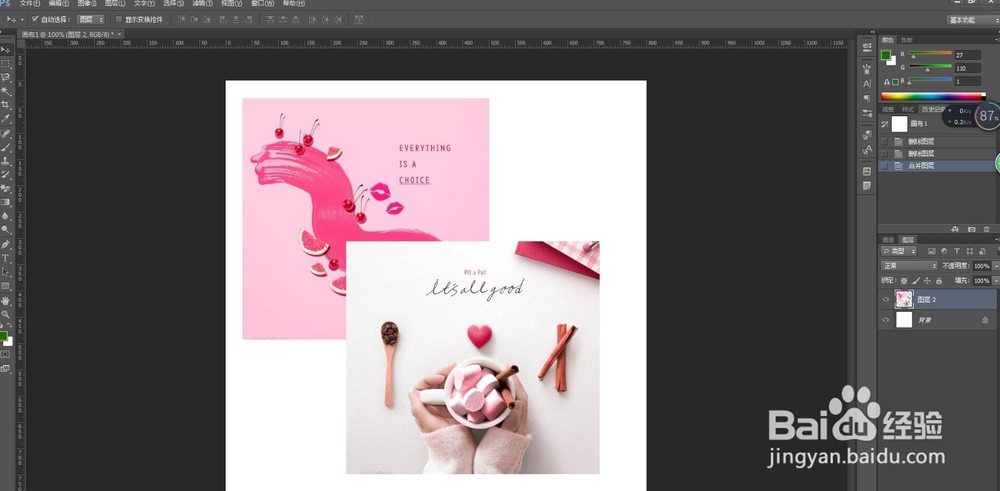Filter layers by pixel image icon
The image size is (1000, 491).
pyautogui.click(x=932, y=251)
